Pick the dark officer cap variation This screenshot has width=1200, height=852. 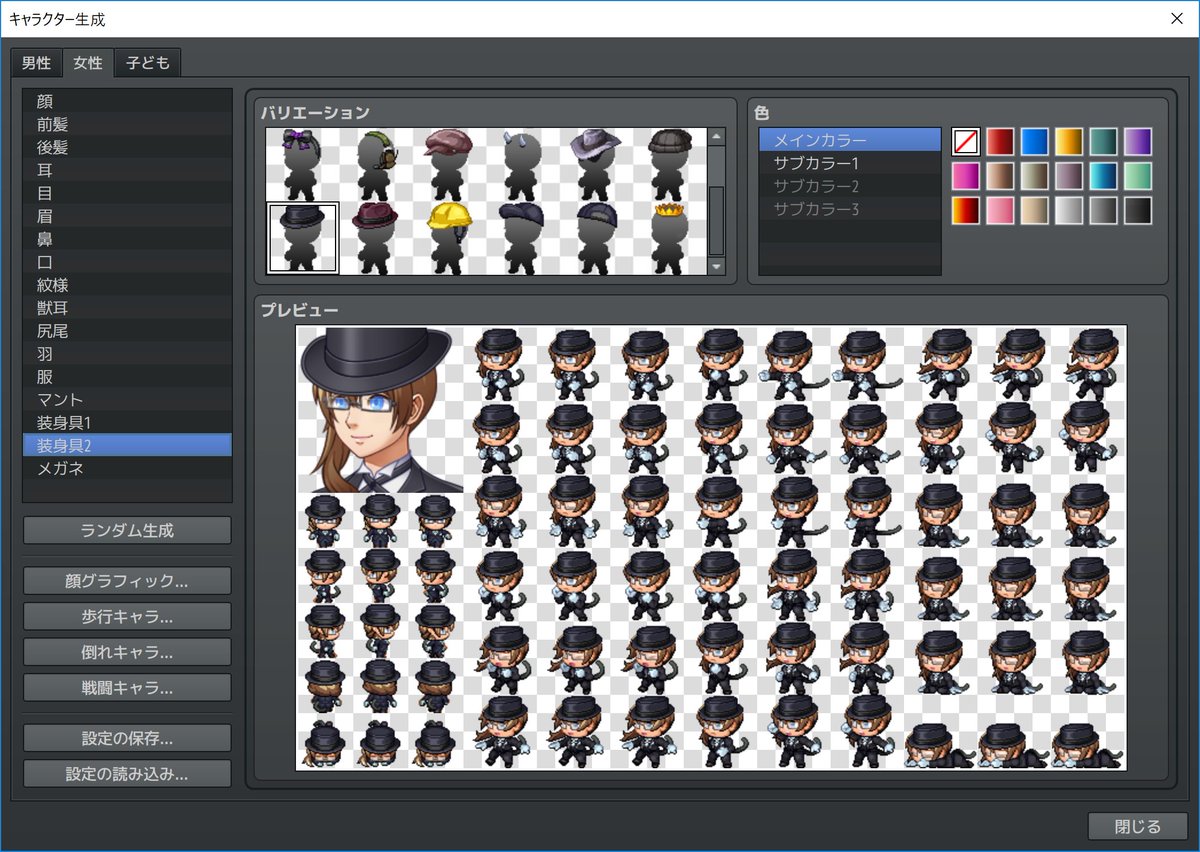click(595, 237)
